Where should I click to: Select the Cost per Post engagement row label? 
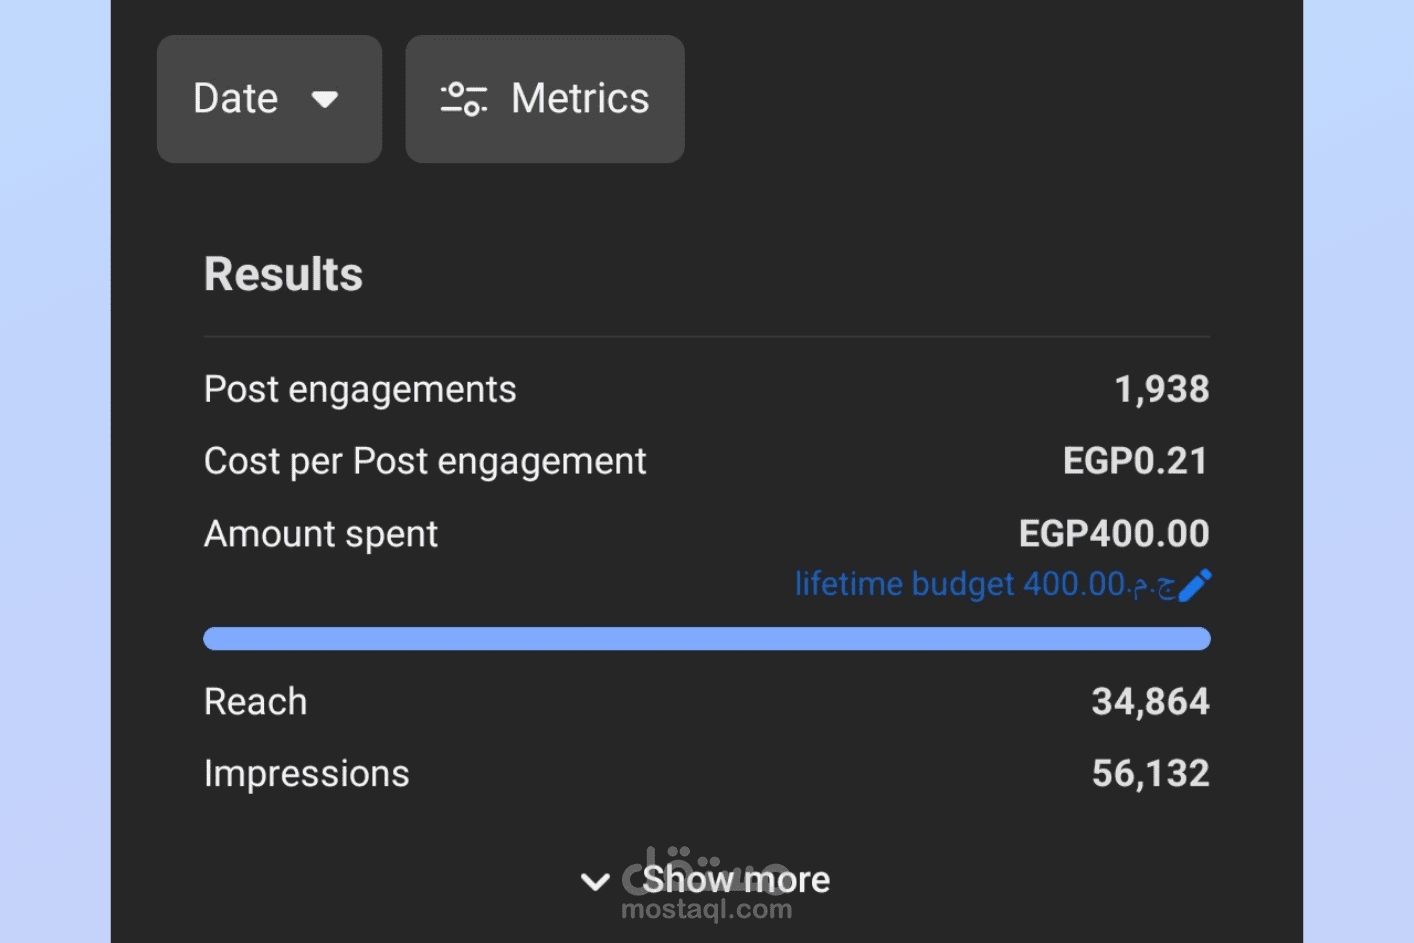(425, 461)
